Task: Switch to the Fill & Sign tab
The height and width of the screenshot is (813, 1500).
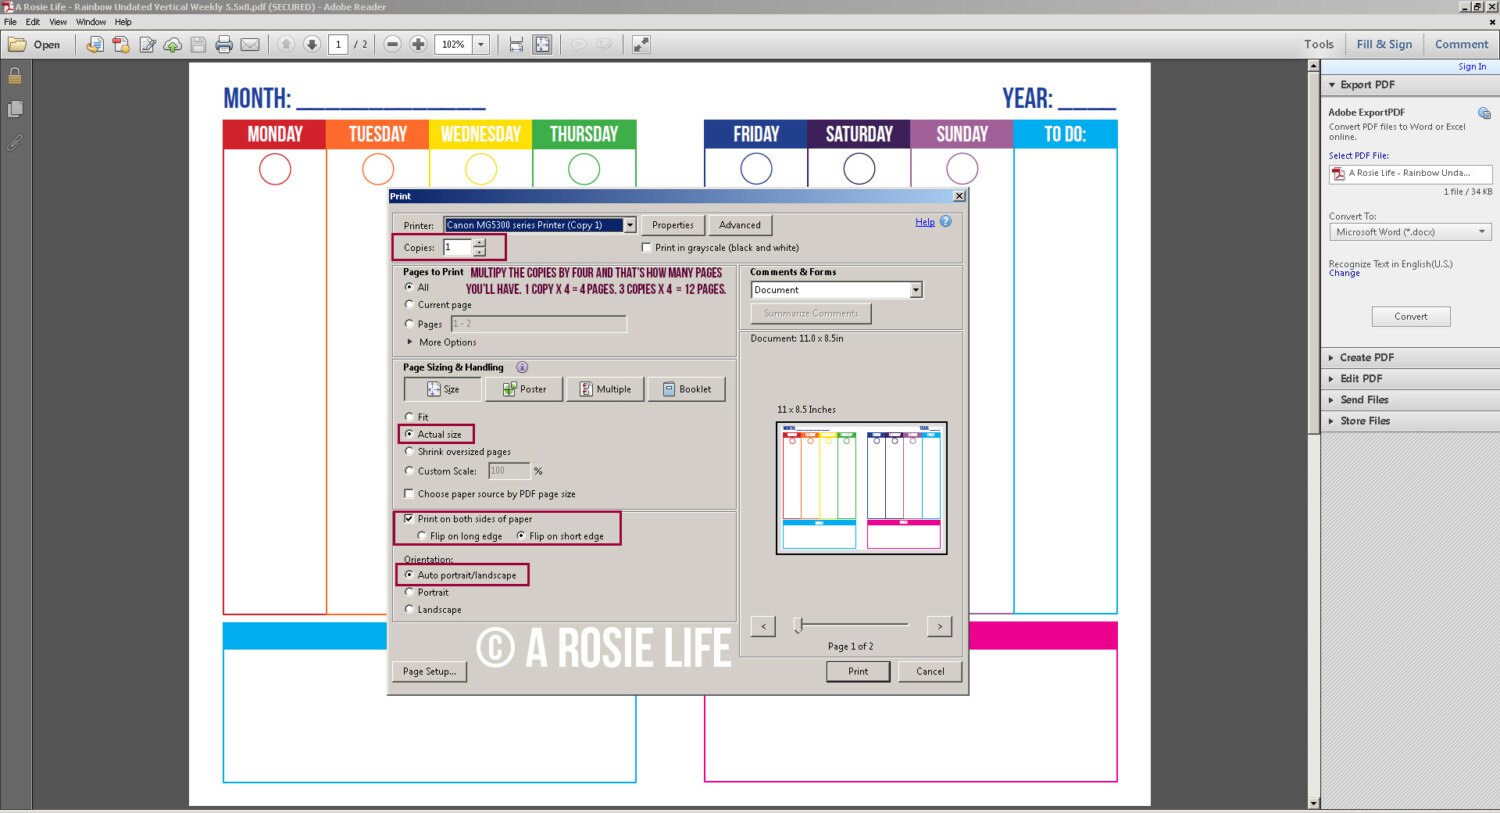Action: (1384, 44)
